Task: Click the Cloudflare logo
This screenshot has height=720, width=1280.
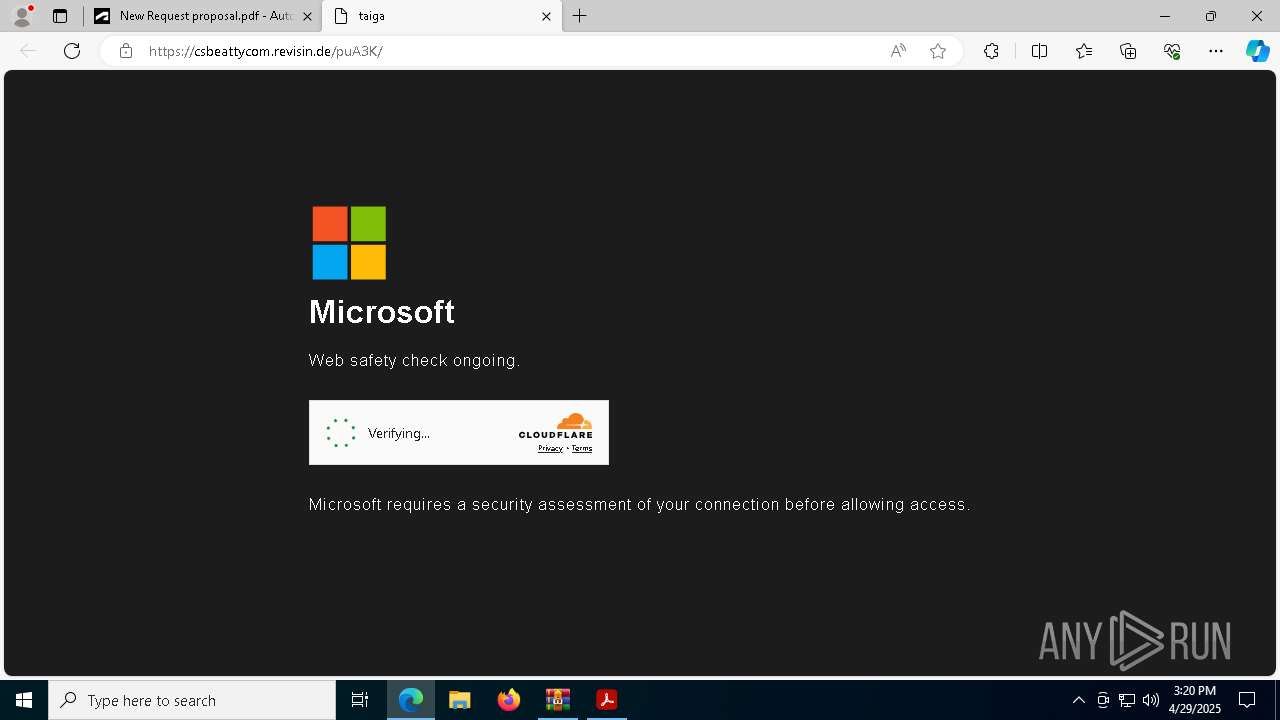Action: tap(556, 426)
